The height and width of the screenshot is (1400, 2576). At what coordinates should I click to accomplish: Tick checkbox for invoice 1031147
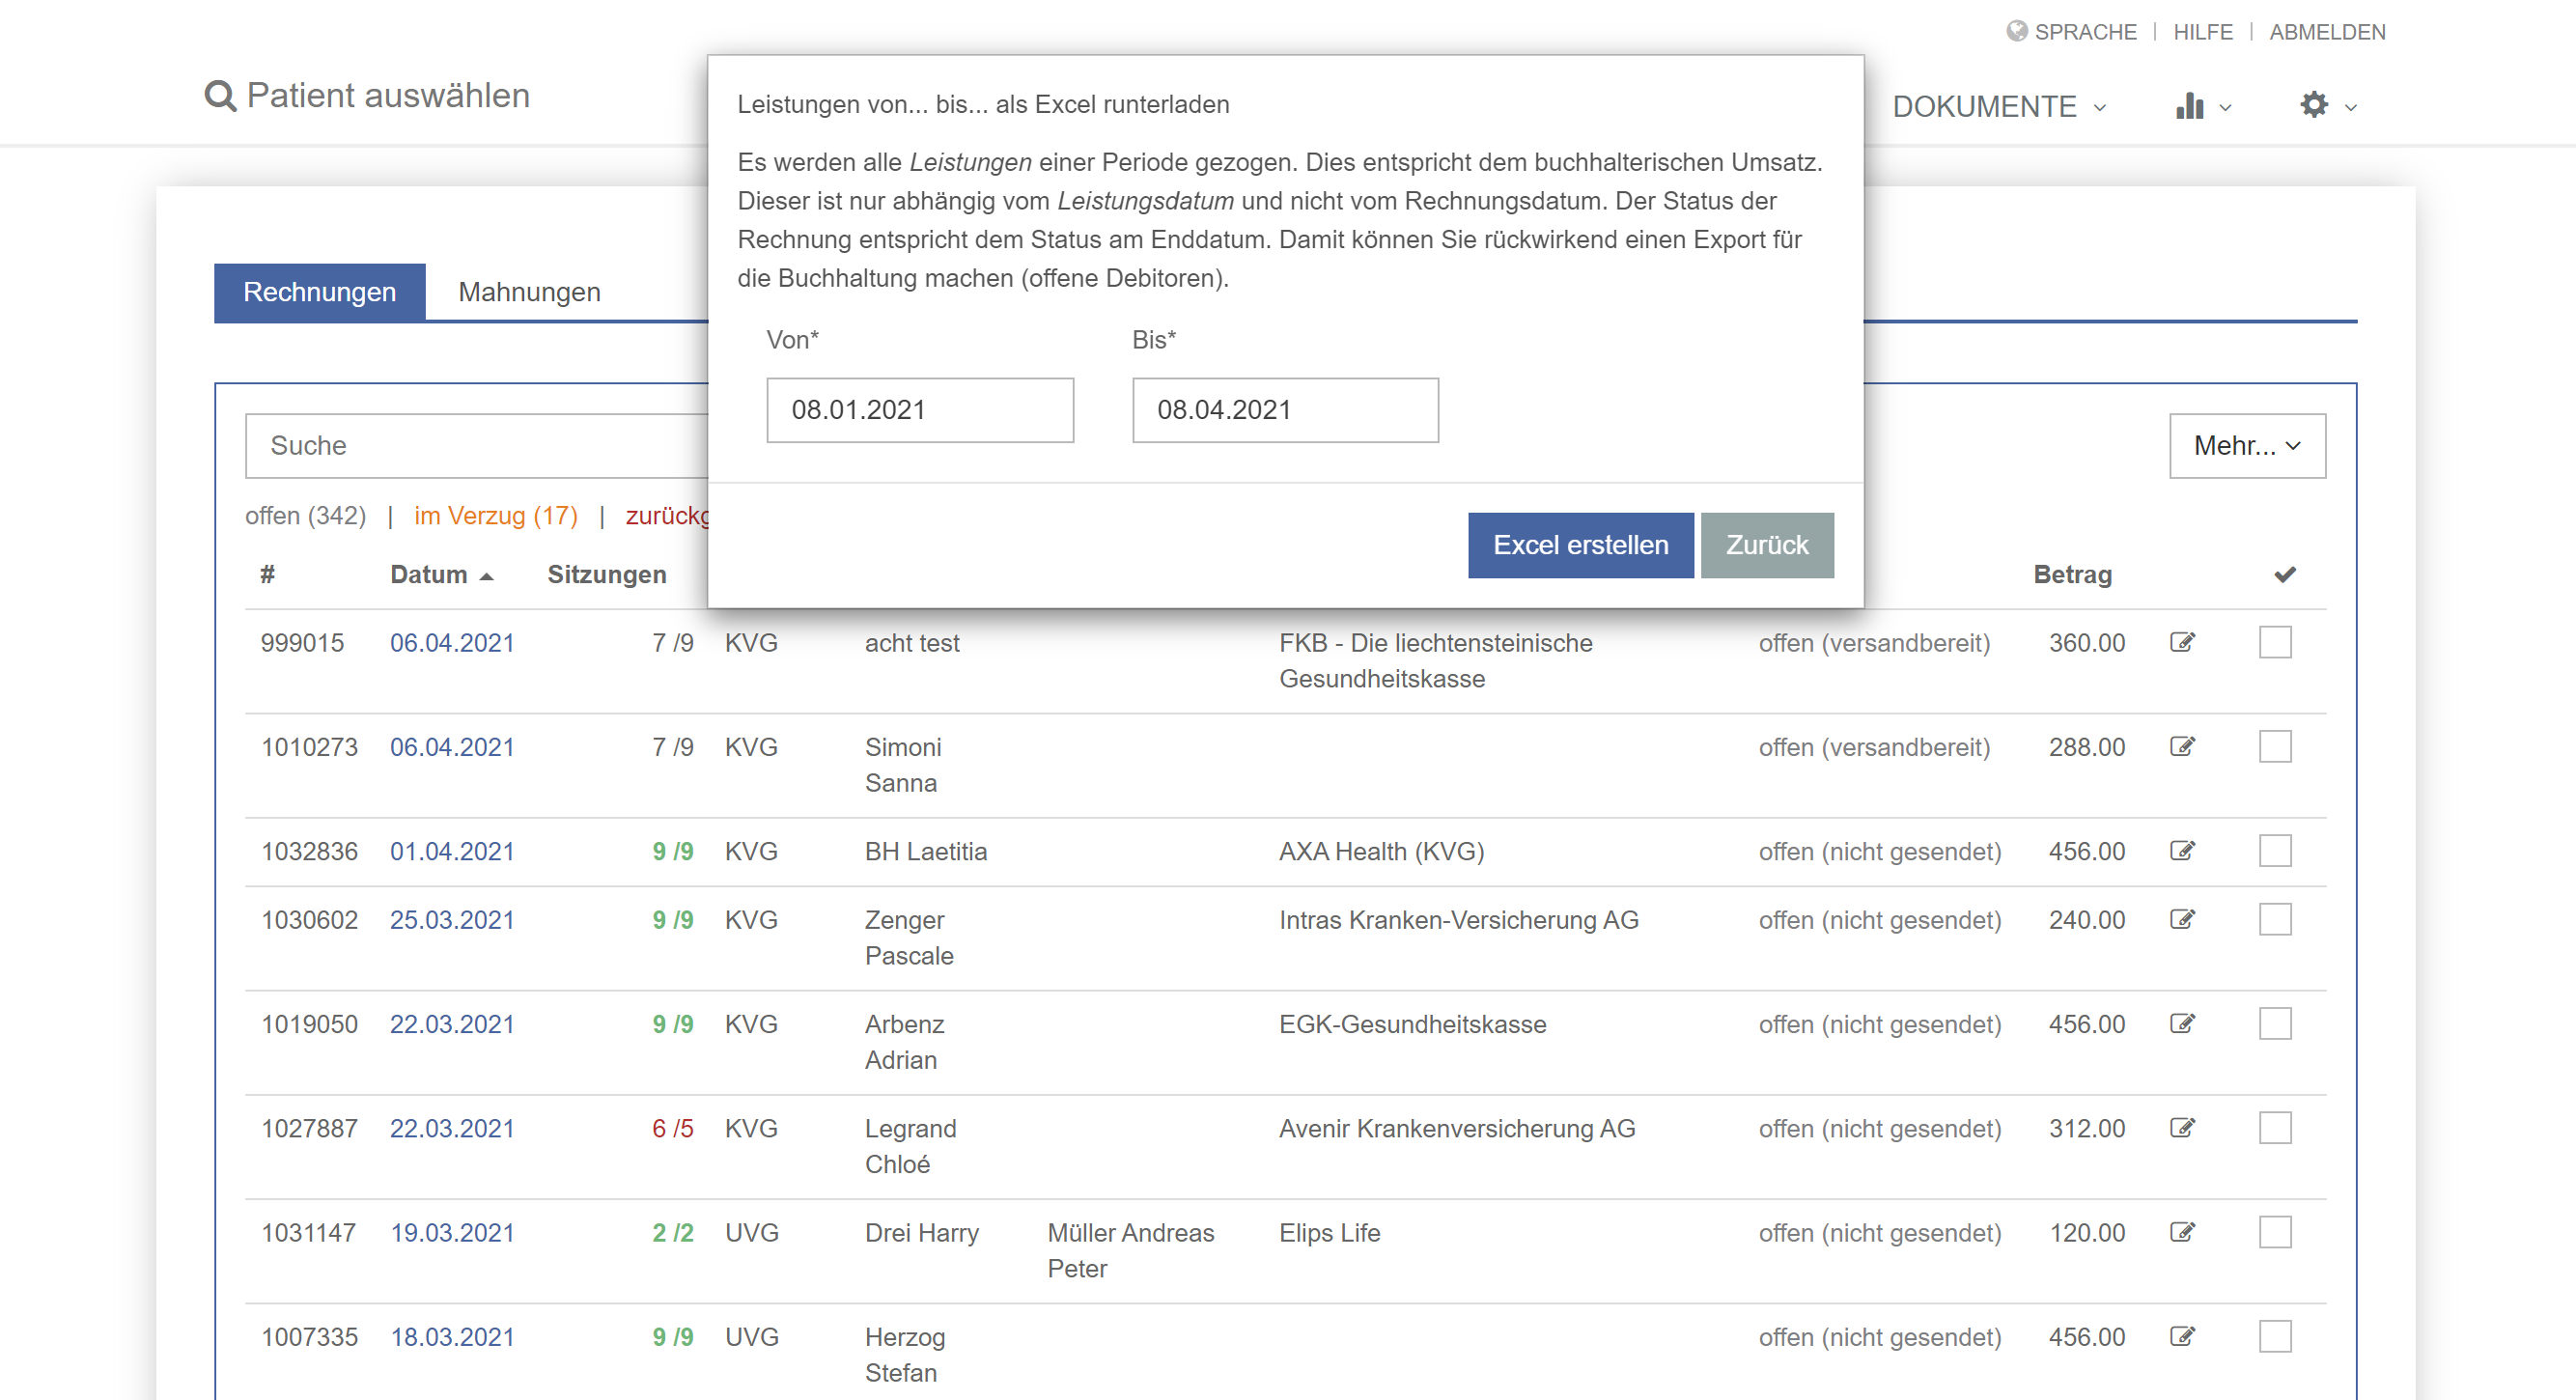pyautogui.click(x=2275, y=1232)
